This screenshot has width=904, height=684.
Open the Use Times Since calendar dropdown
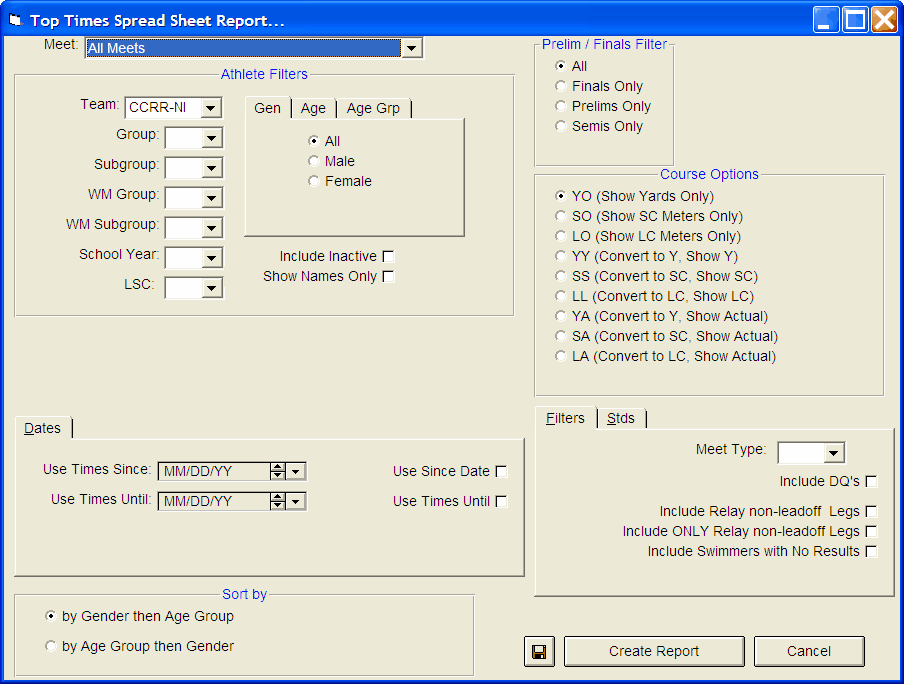click(x=297, y=471)
